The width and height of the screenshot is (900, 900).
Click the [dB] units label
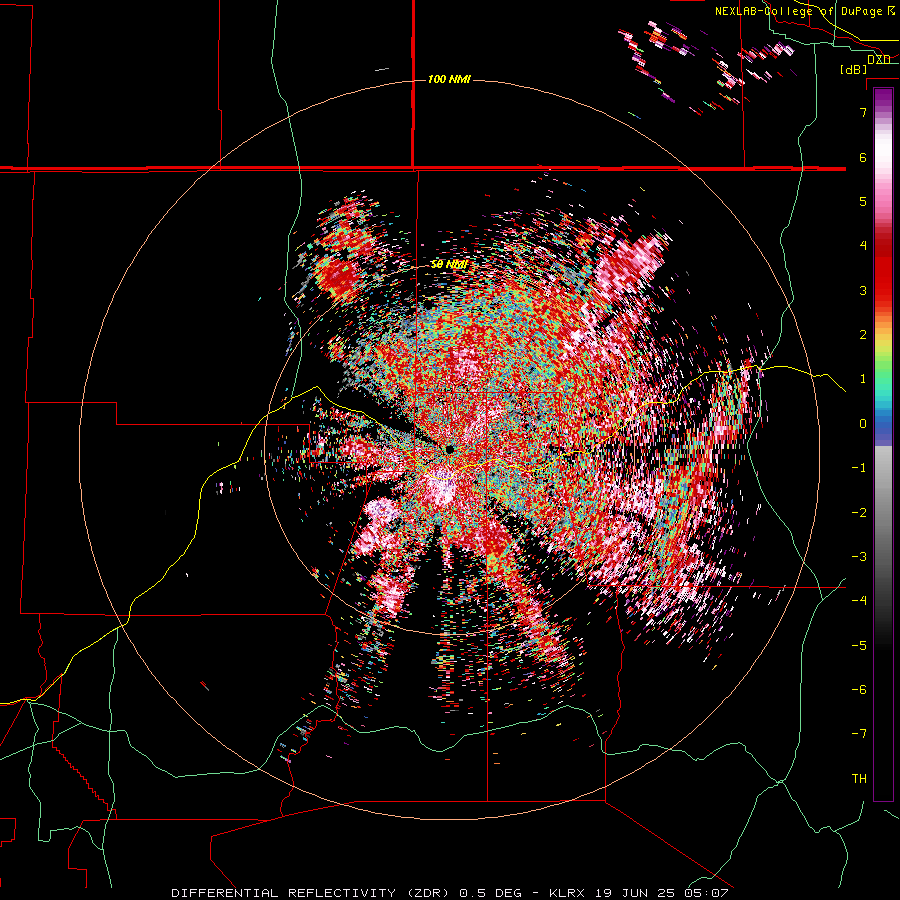click(854, 70)
